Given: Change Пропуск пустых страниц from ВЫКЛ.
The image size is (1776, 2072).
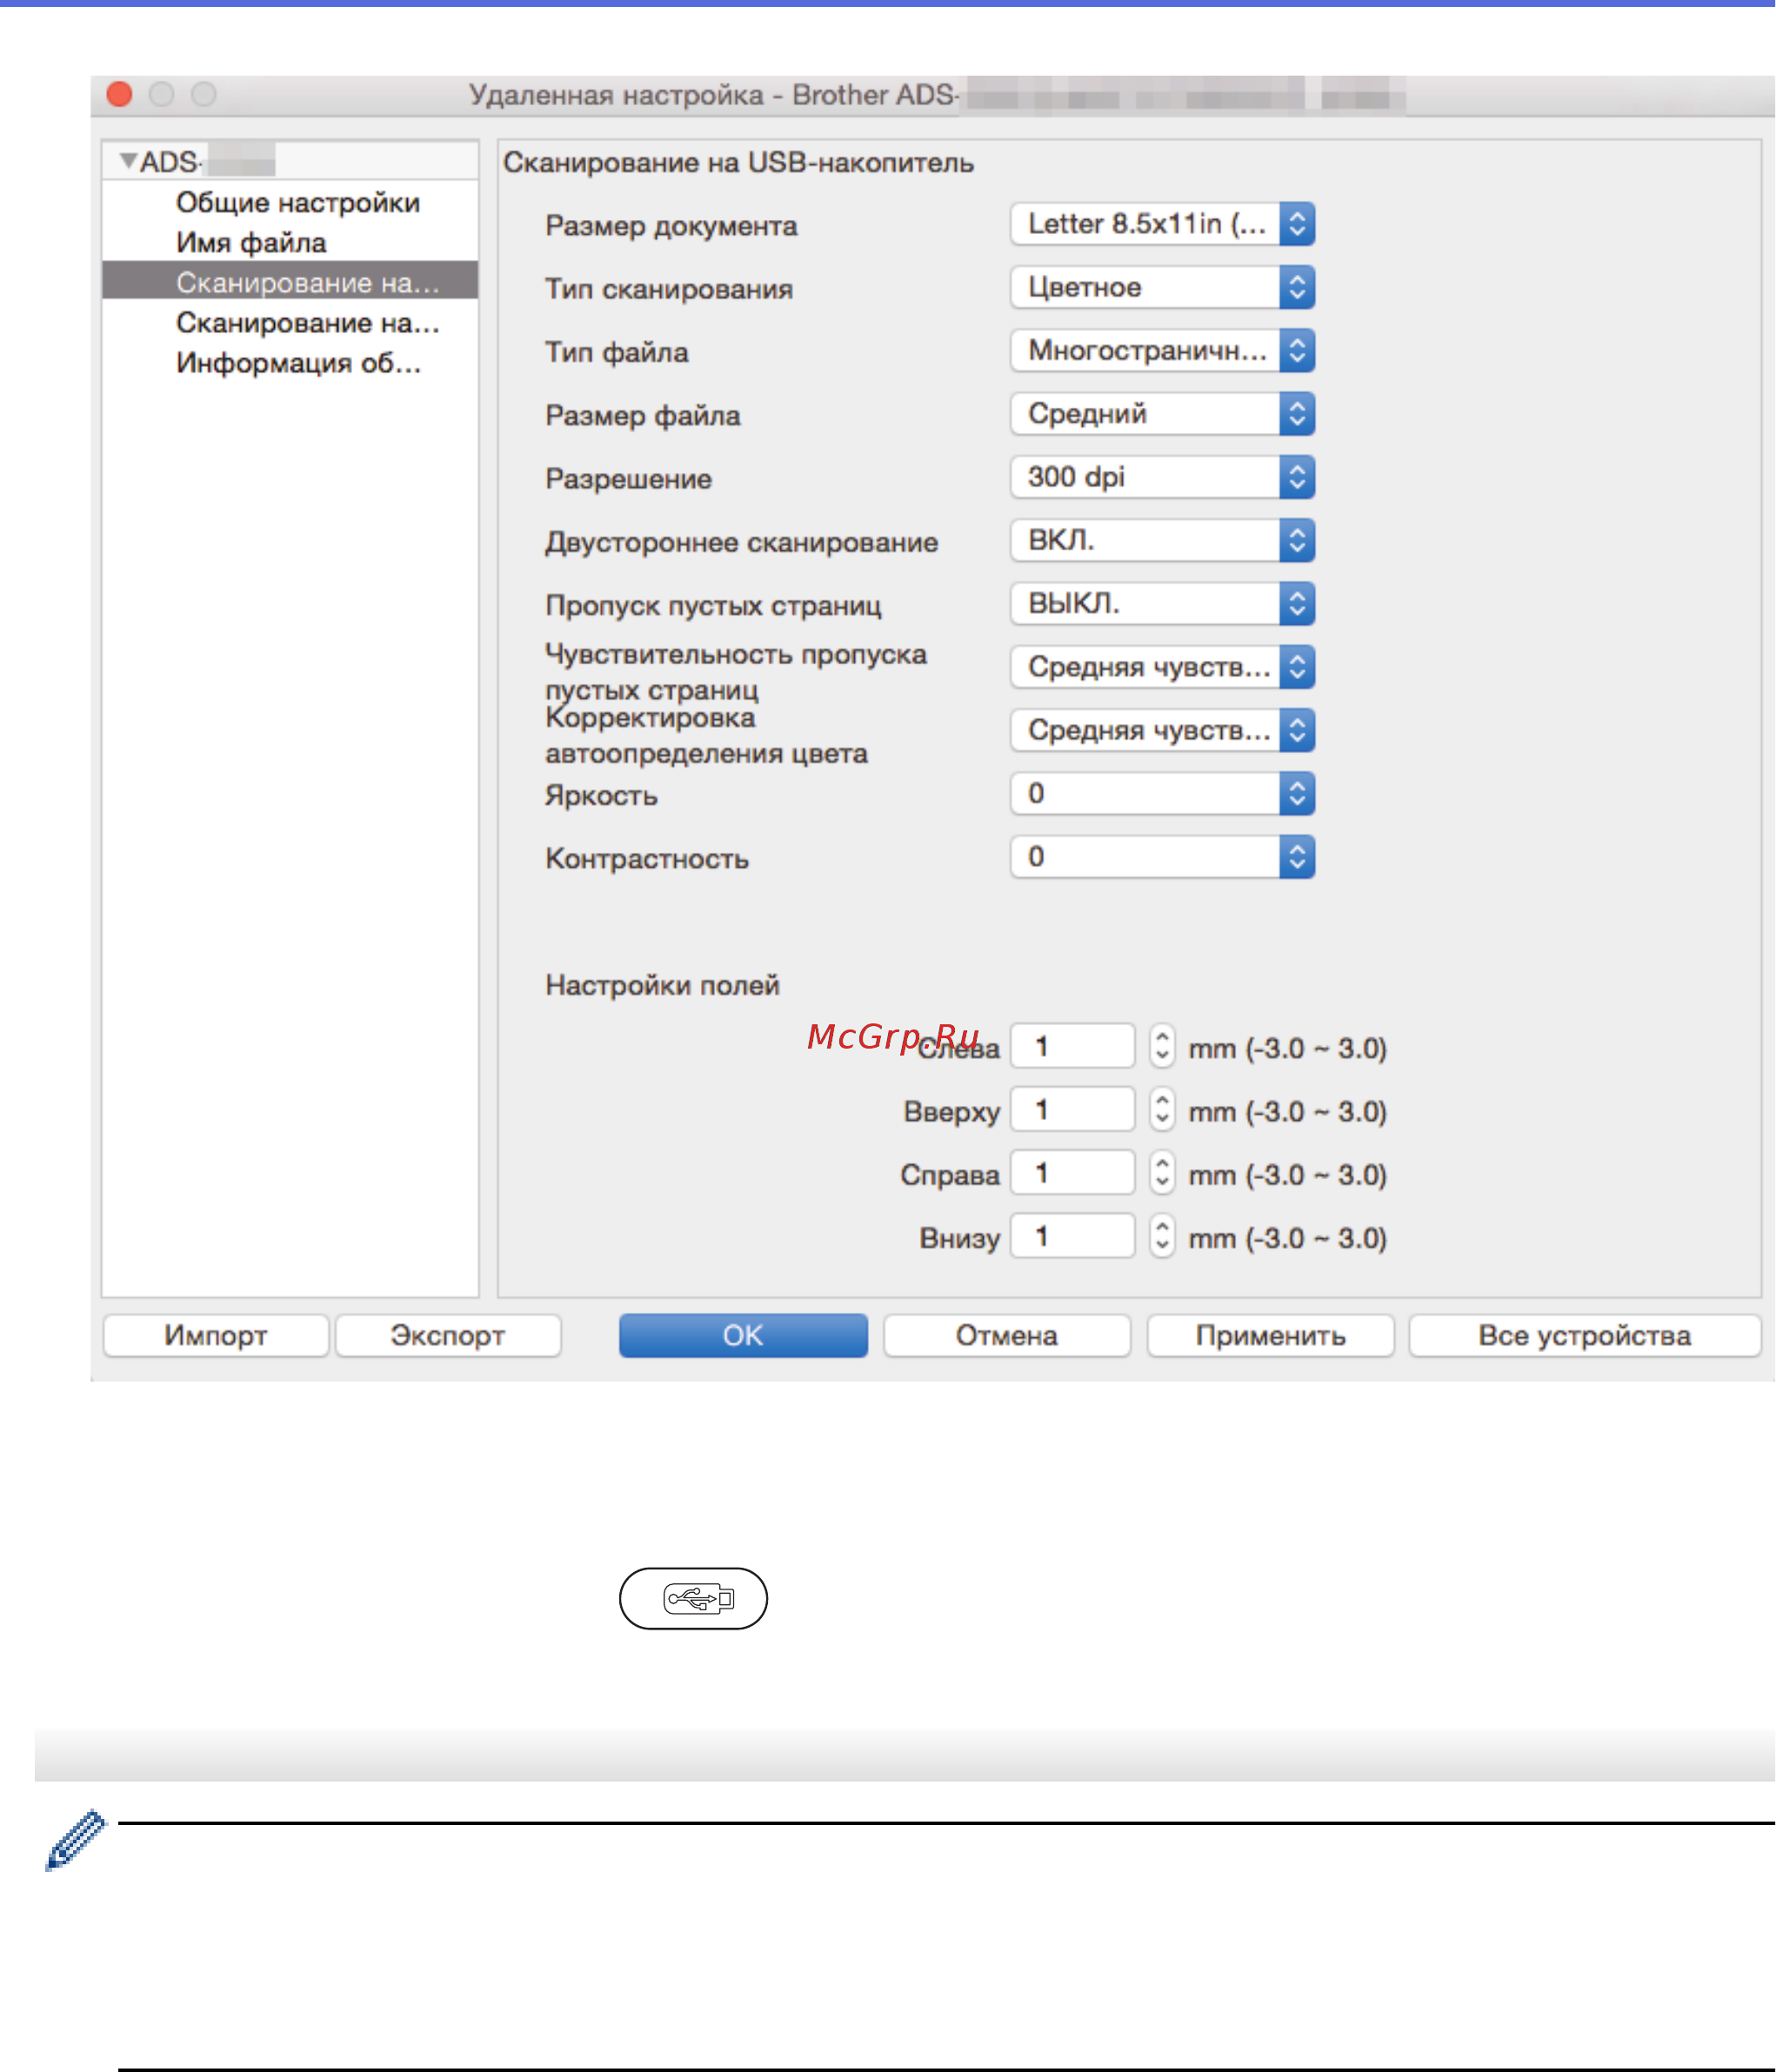Looking at the screenshot, I should tap(1161, 604).
